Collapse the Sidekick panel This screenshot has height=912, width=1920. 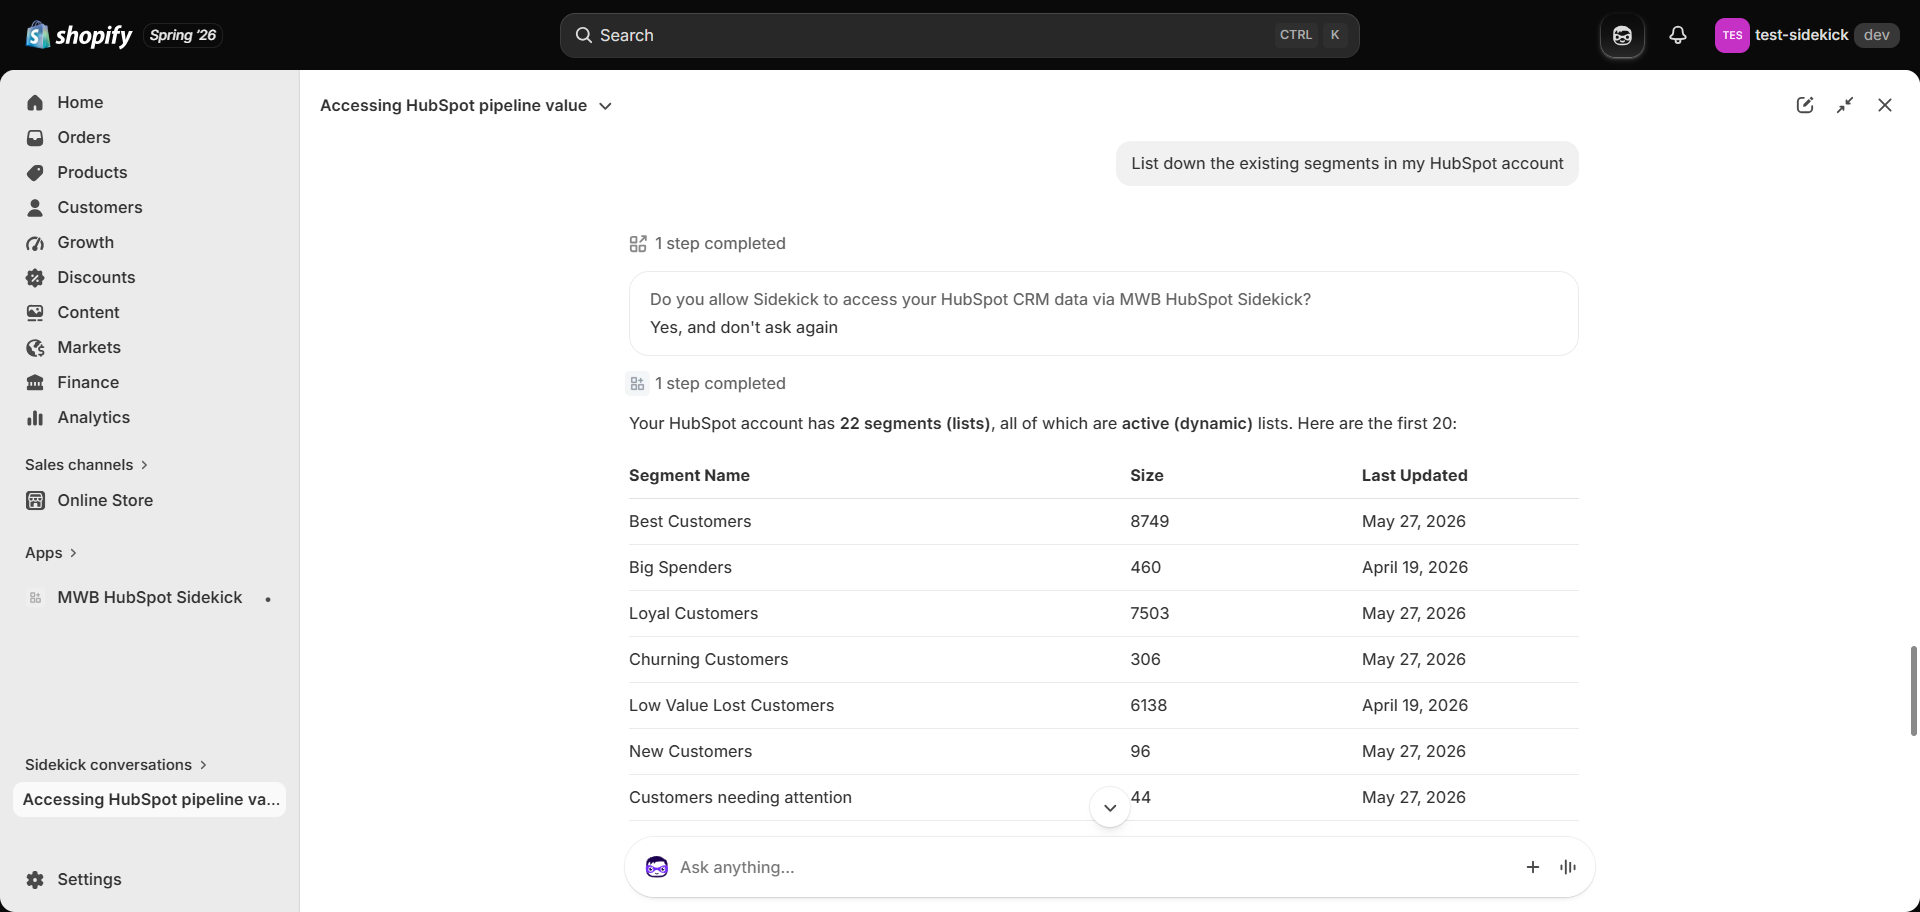coord(1845,105)
